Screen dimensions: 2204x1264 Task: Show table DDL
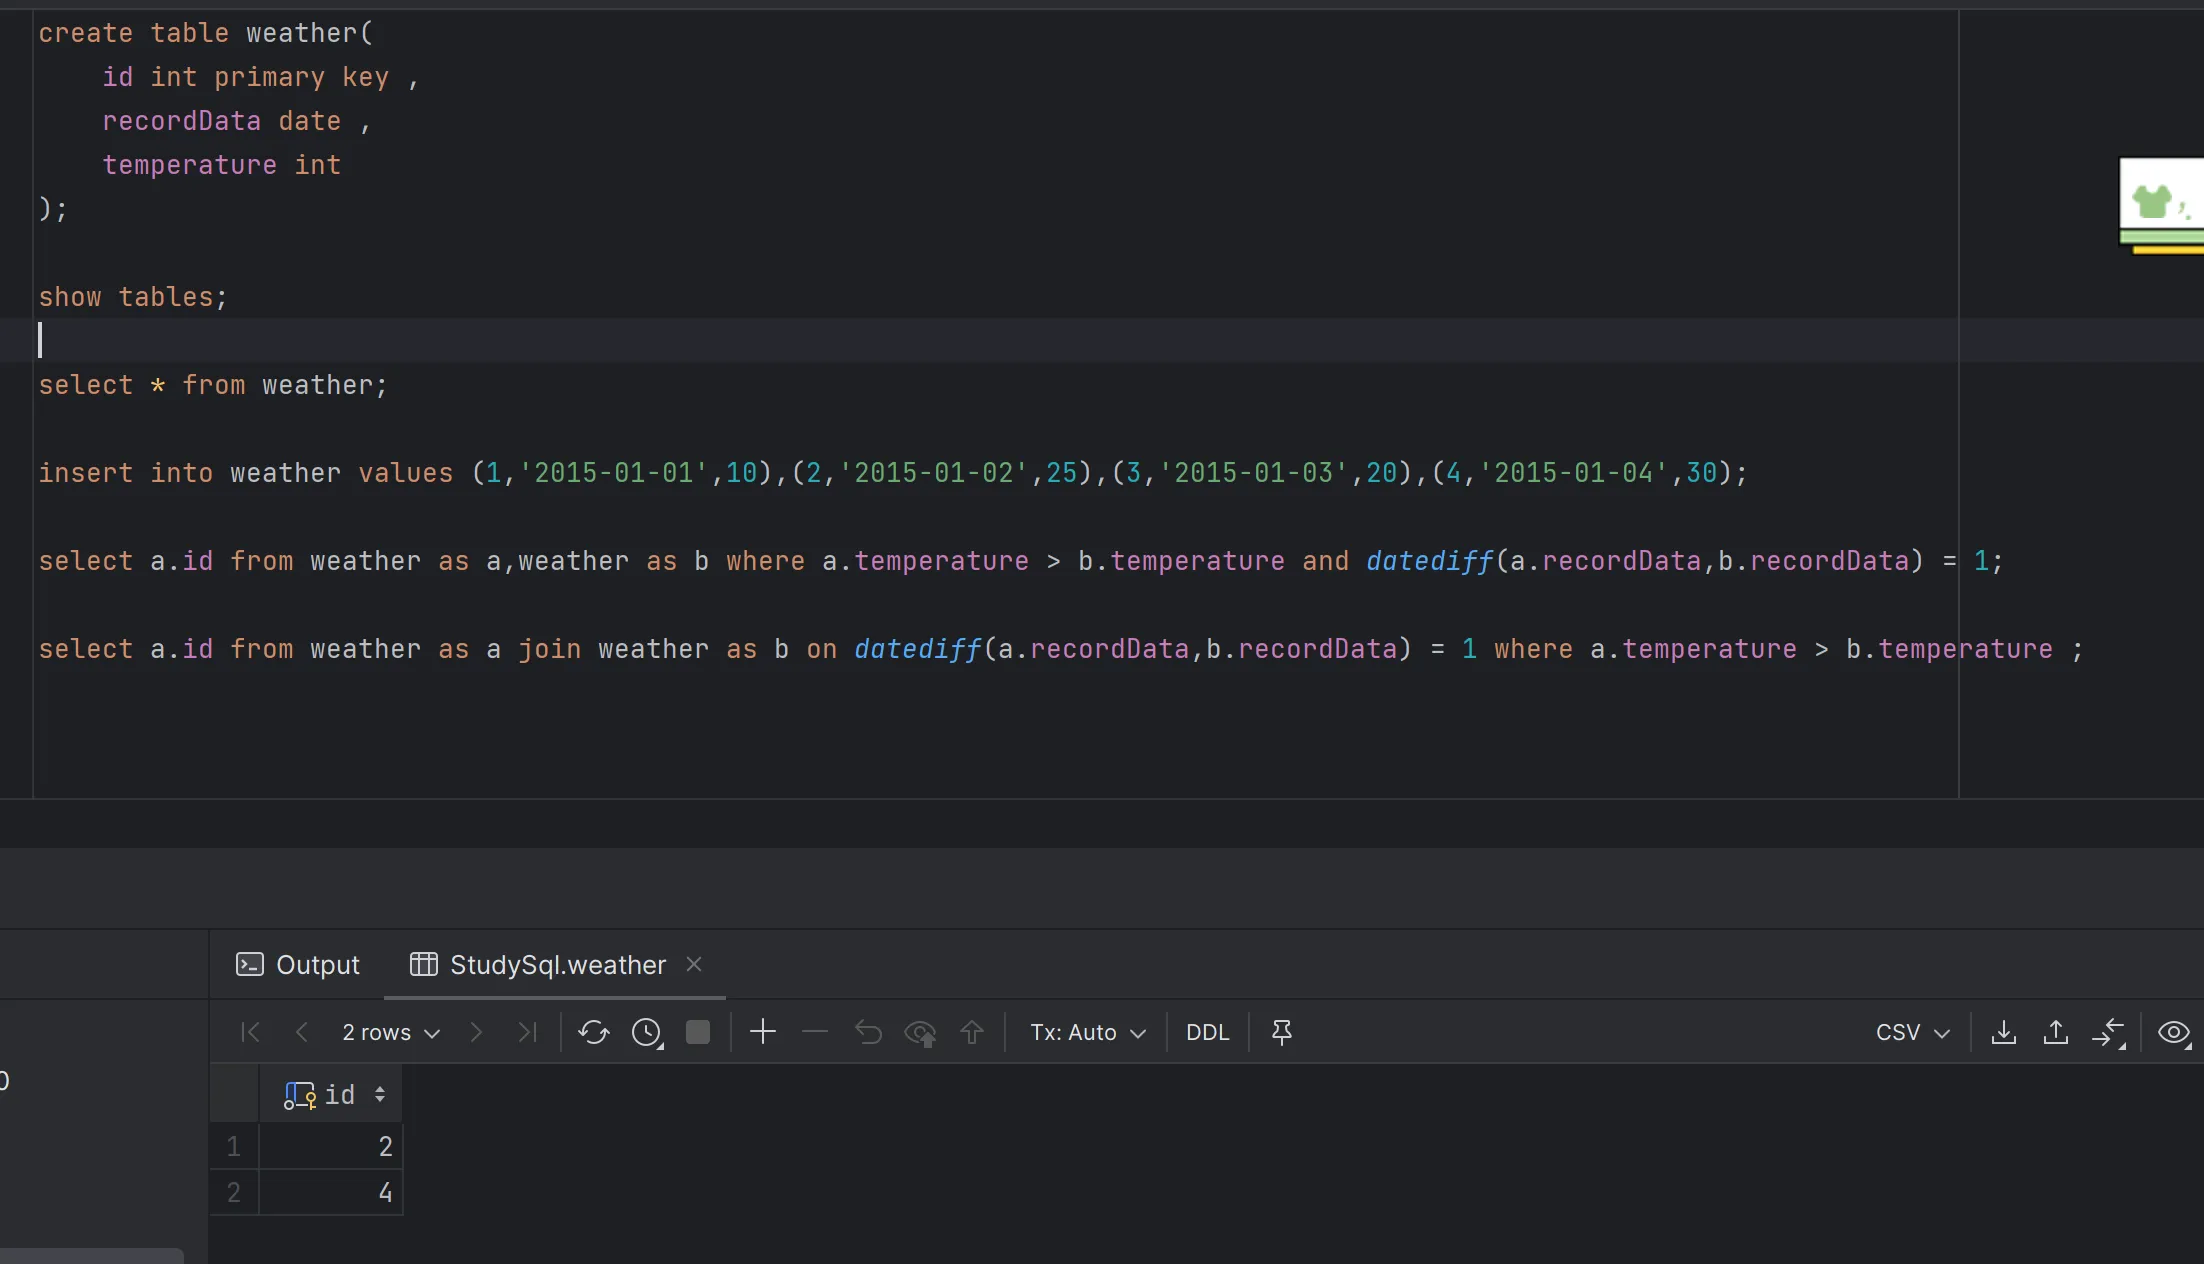tap(1208, 1032)
